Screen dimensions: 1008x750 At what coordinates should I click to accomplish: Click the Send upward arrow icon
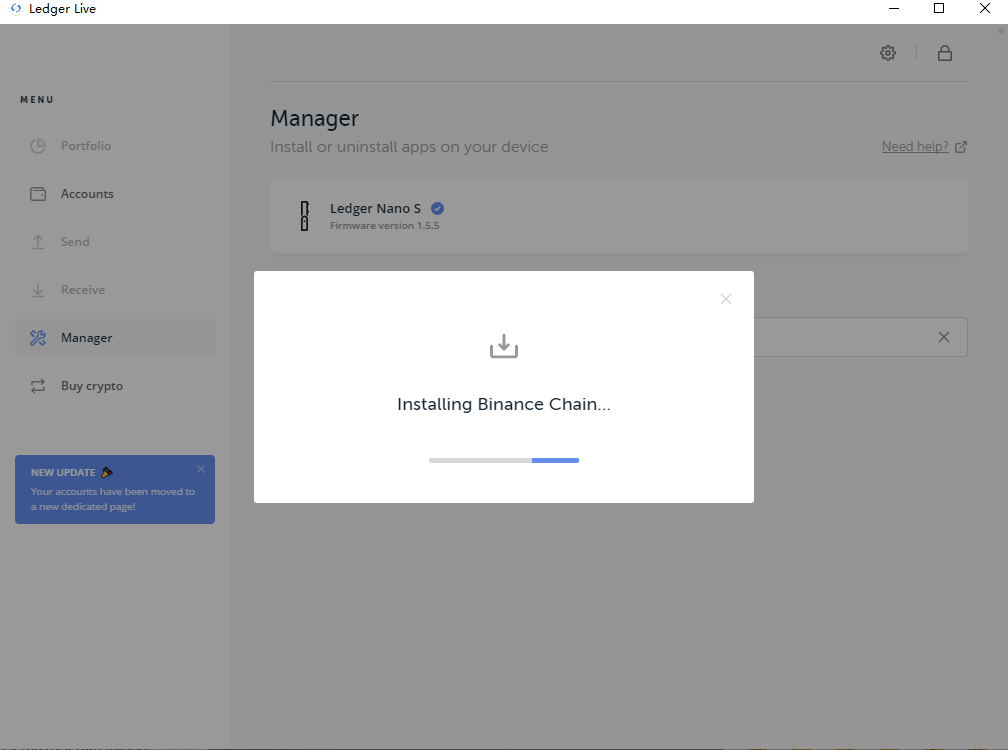point(38,242)
